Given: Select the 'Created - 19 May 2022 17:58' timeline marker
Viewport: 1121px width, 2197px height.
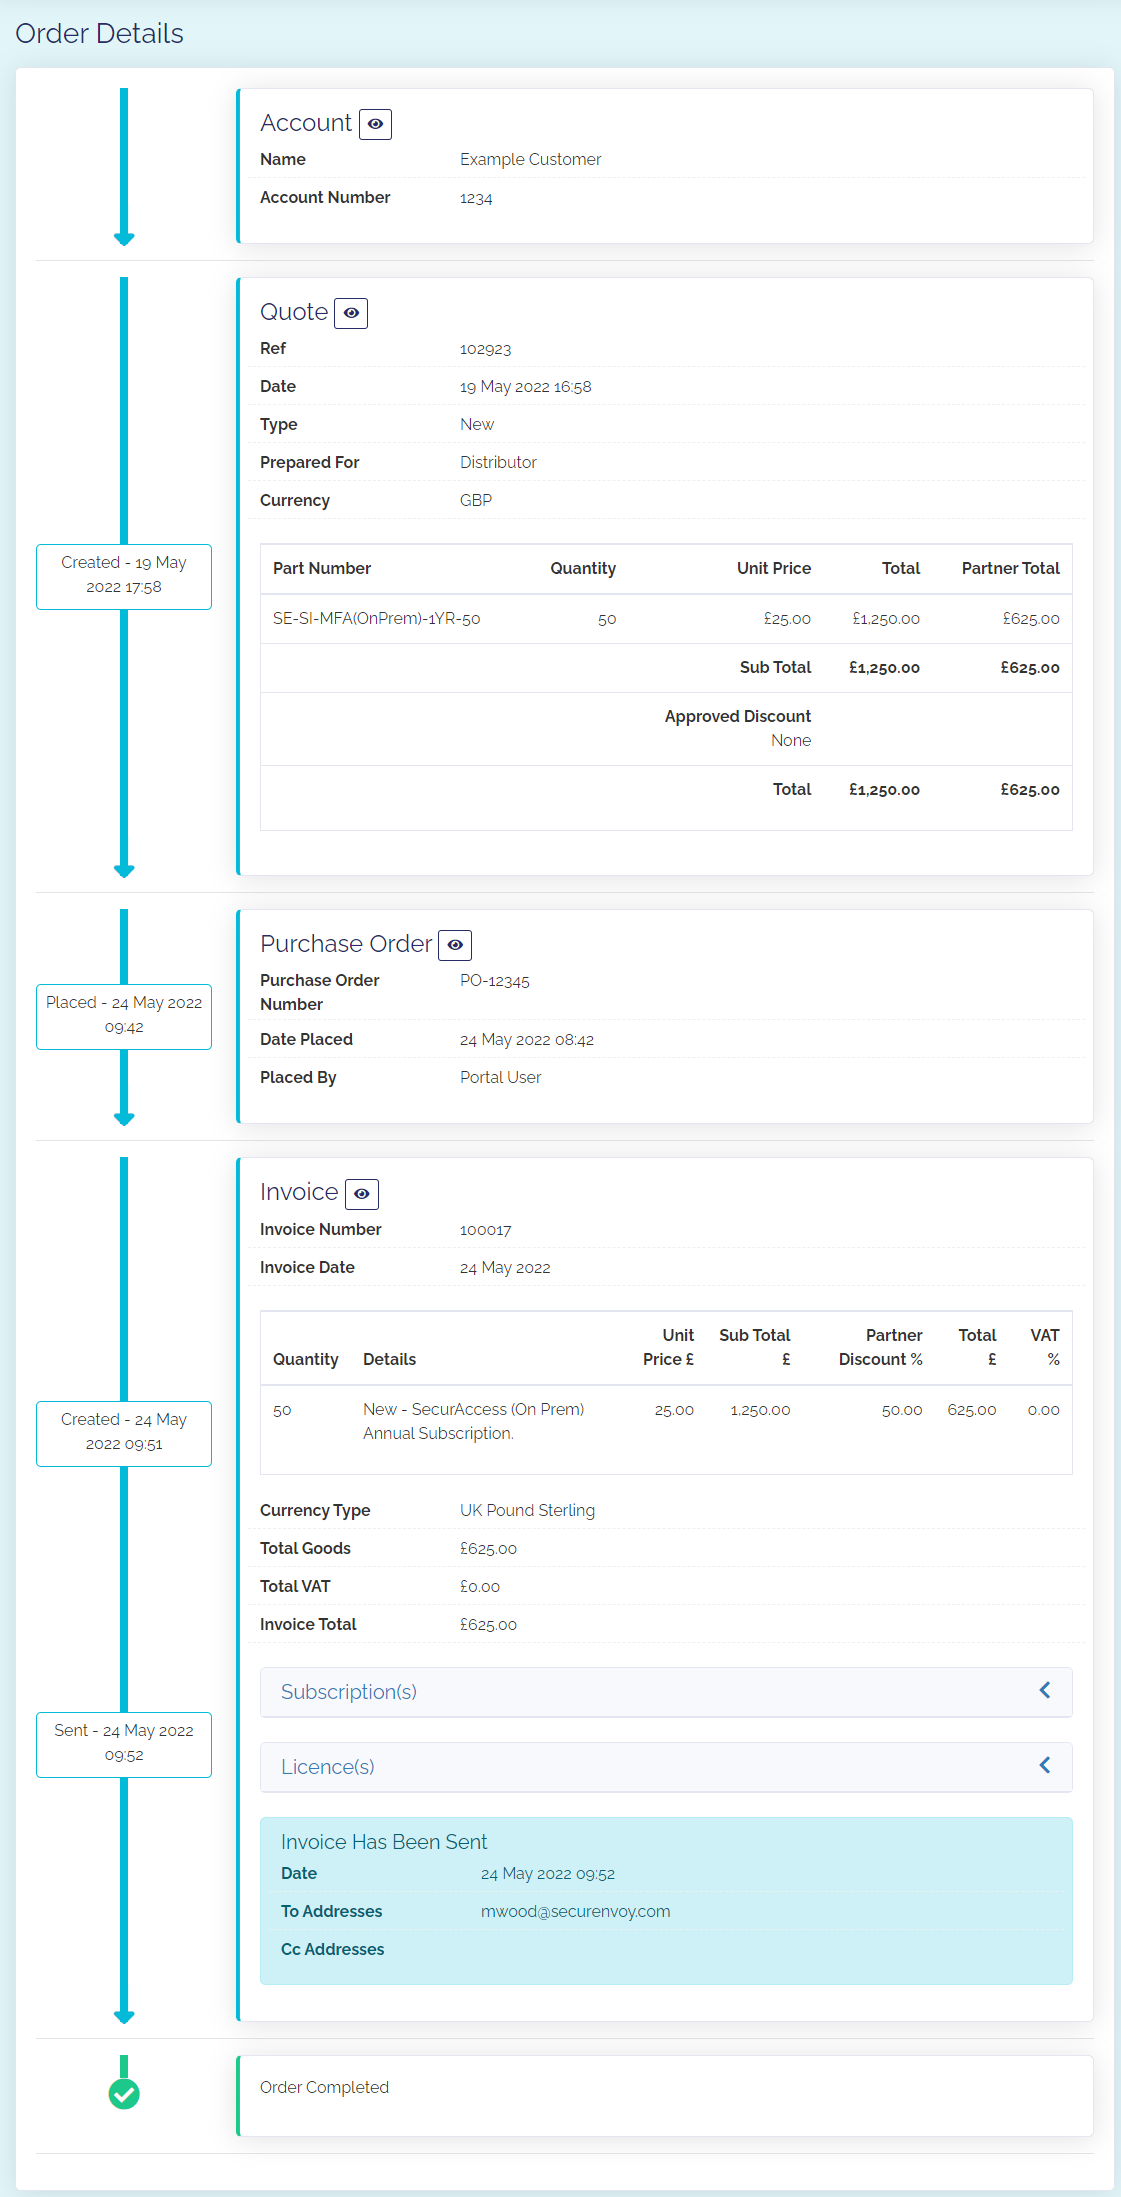Looking at the screenshot, I should [124, 576].
